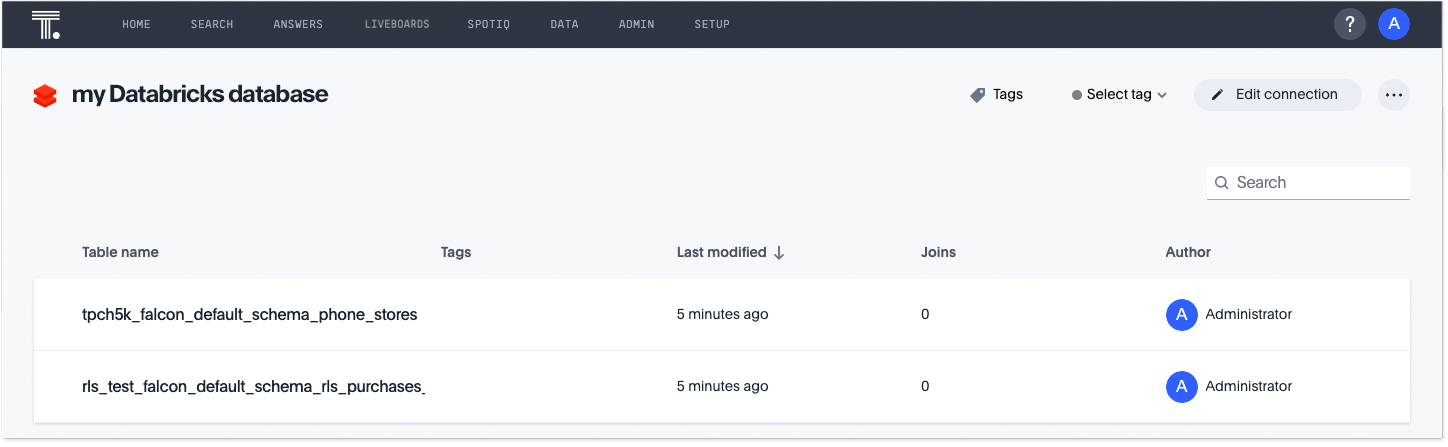The width and height of the screenshot is (1448, 447).
Task: Click the Databricks connection logo icon
Action: [45, 95]
